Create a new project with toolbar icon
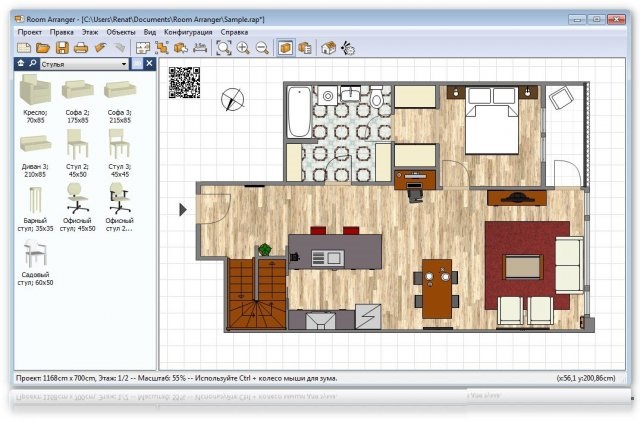This screenshot has height=421, width=640. [x=24, y=48]
